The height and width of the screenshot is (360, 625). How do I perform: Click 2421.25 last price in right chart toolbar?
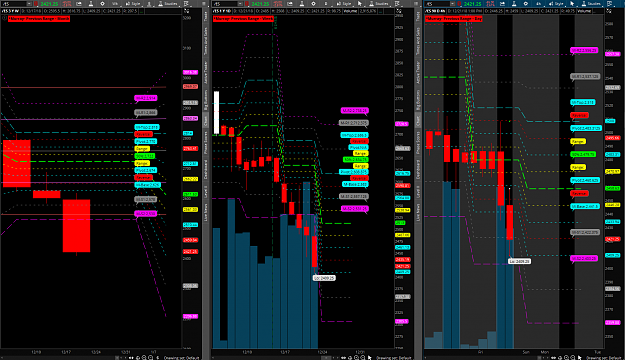click(473, 4)
